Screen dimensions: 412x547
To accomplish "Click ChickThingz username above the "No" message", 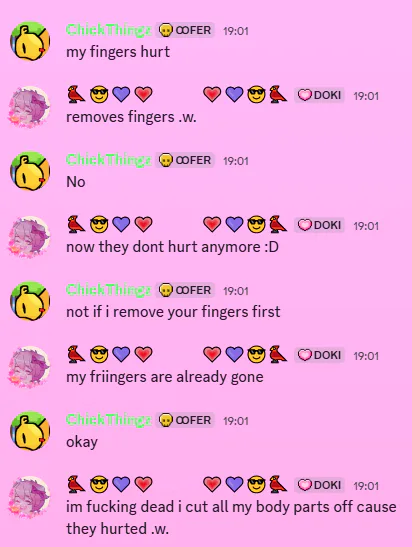I will 109,160.
